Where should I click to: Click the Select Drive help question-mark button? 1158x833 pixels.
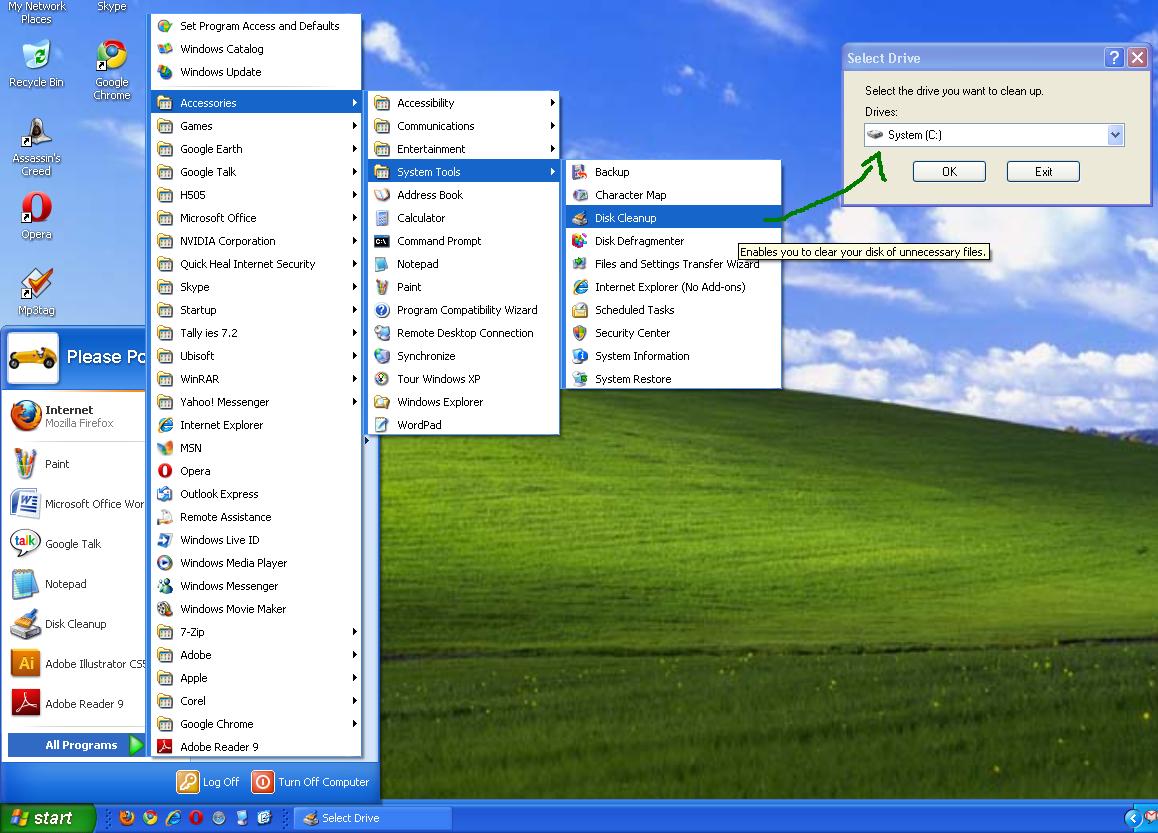(1114, 58)
